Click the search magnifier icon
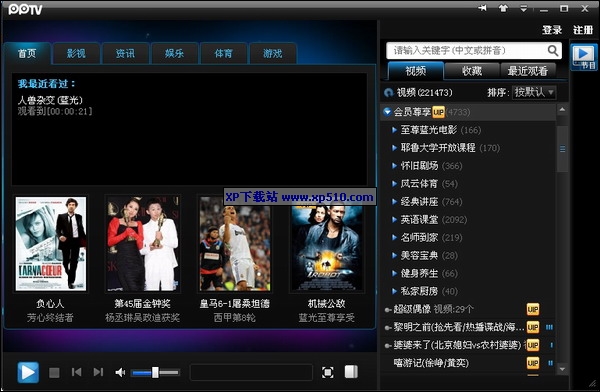This screenshot has height=392, width=600. pos(553,51)
